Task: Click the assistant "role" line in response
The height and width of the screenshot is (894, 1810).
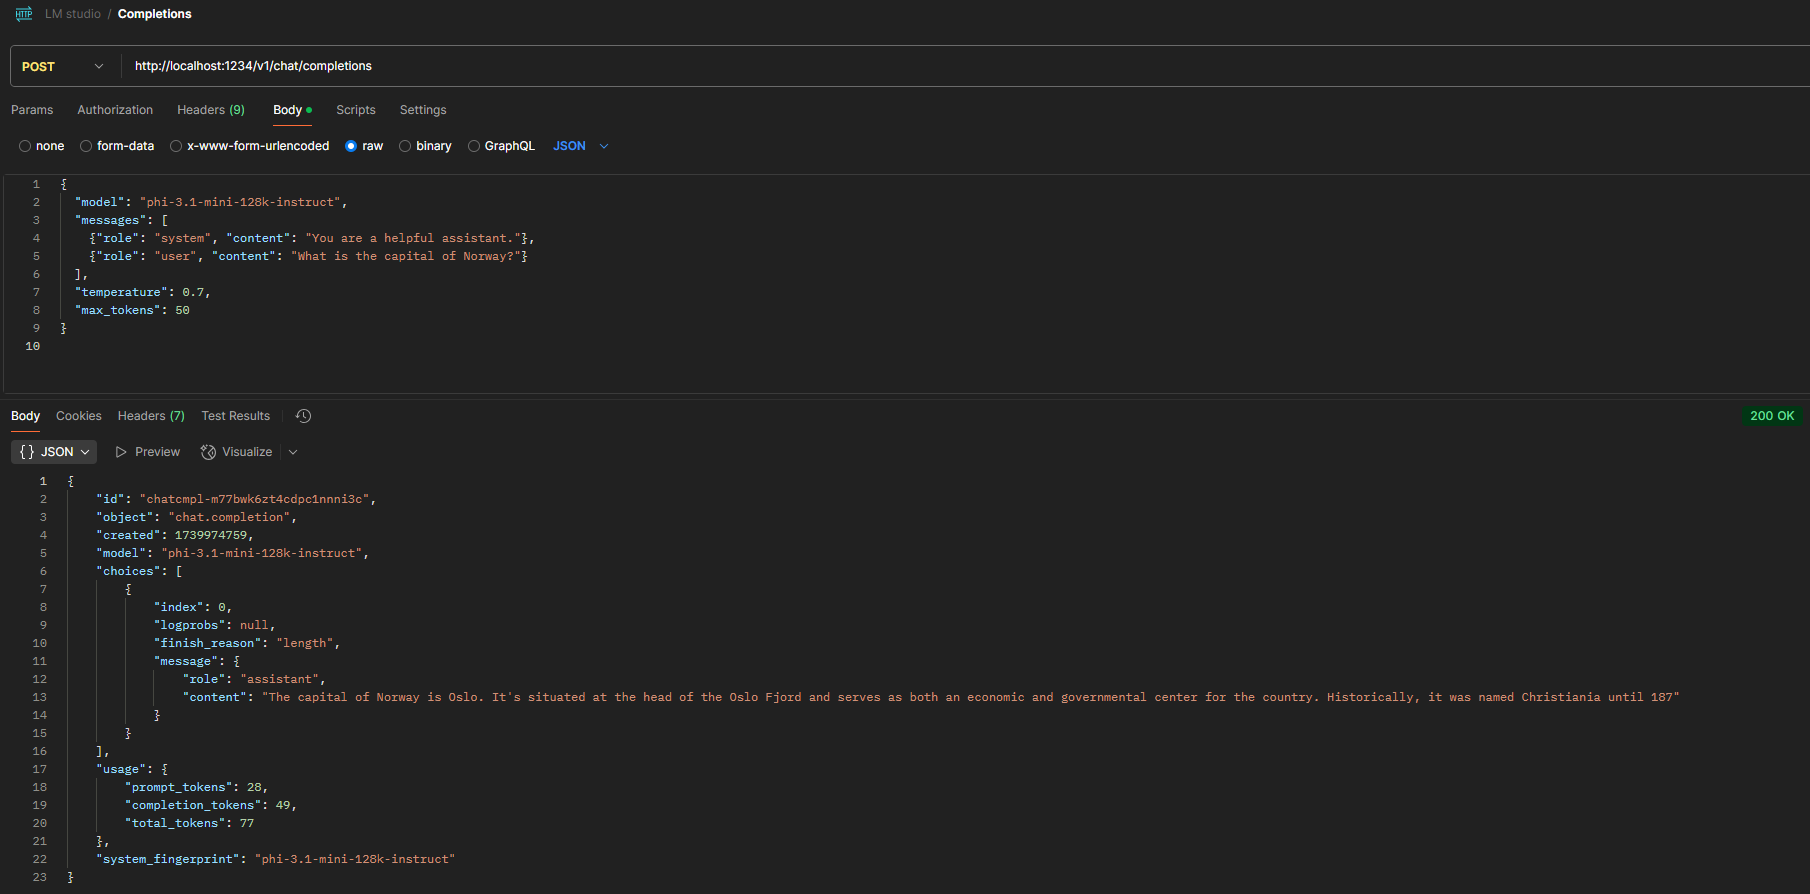Action: [x=254, y=679]
